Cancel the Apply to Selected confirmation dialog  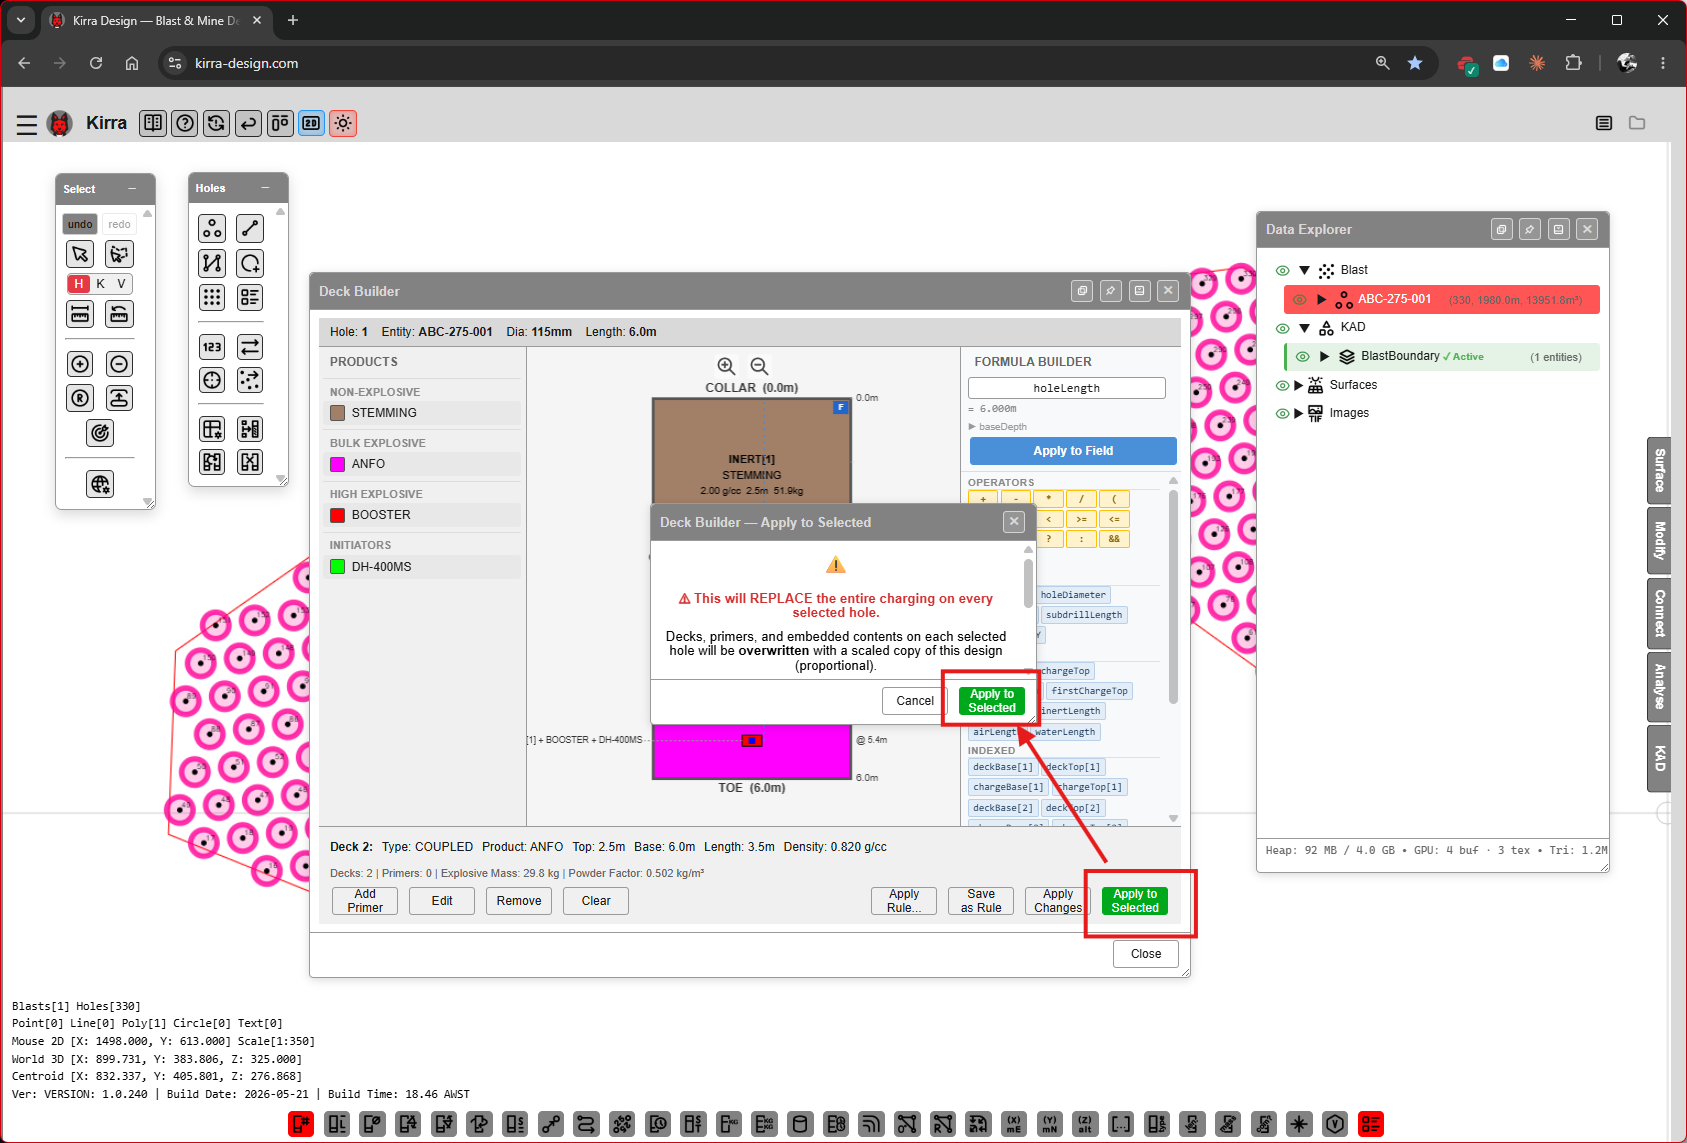point(915,701)
